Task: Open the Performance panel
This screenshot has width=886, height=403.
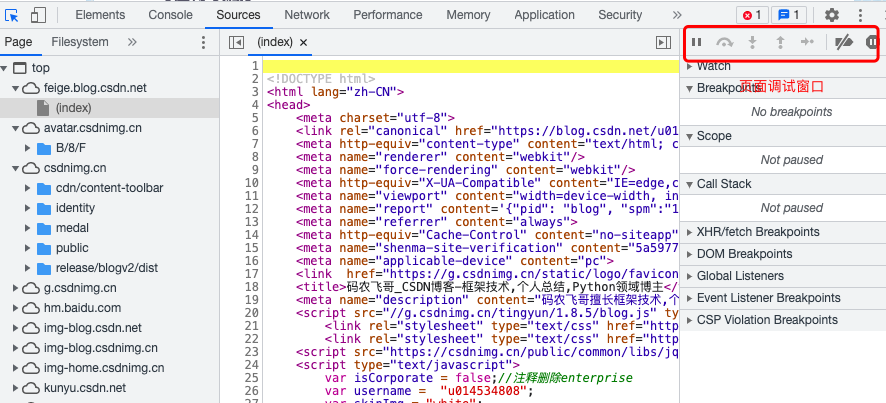Action: (388, 15)
